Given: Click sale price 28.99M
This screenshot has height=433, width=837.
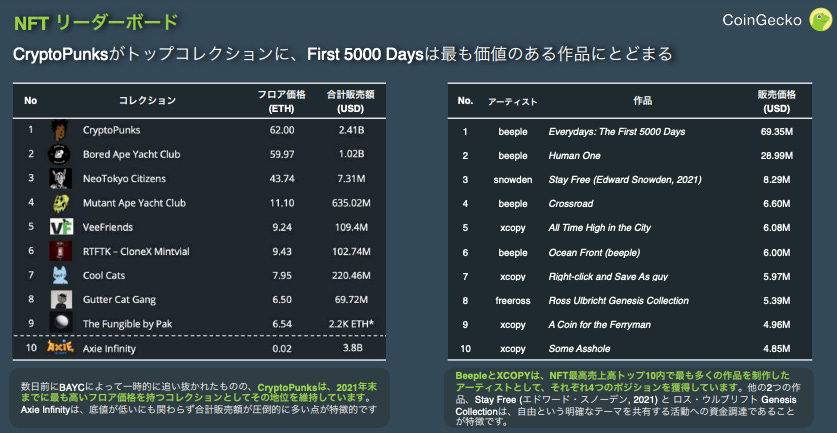Looking at the screenshot, I should point(776,156).
